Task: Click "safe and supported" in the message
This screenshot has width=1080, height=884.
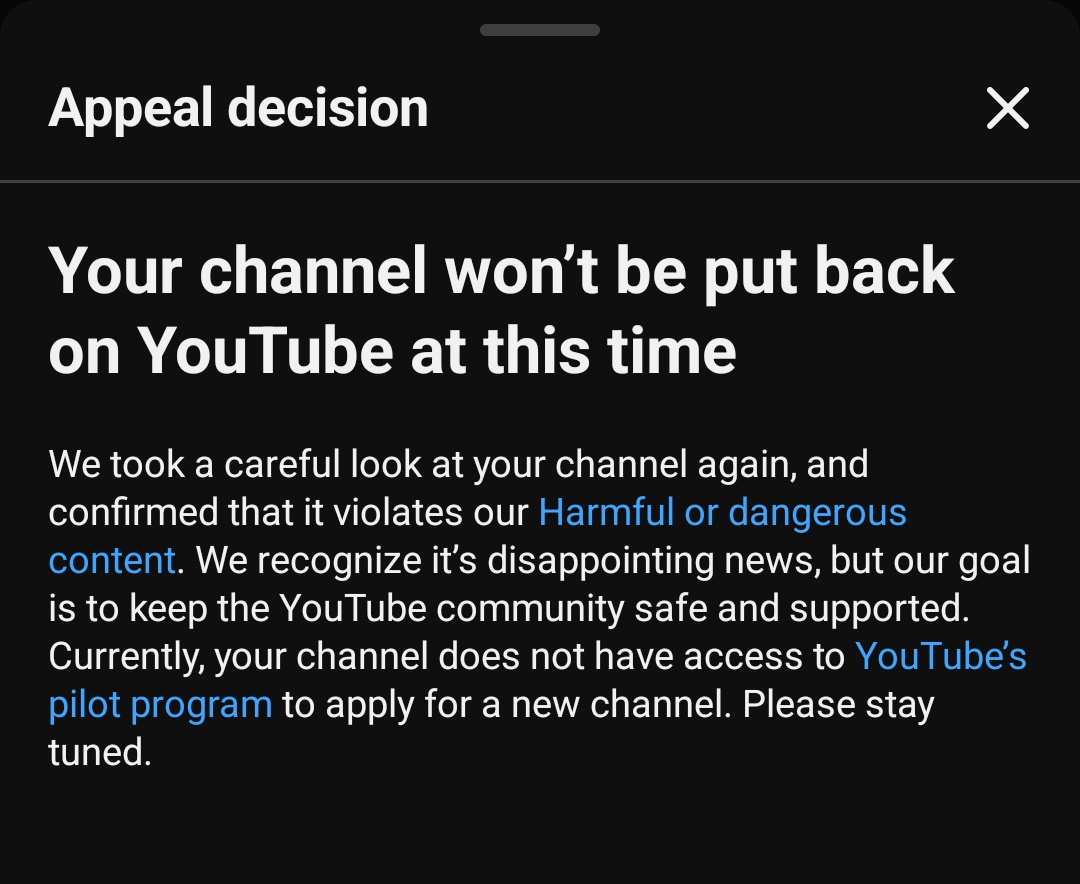Action: pos(760,609)
